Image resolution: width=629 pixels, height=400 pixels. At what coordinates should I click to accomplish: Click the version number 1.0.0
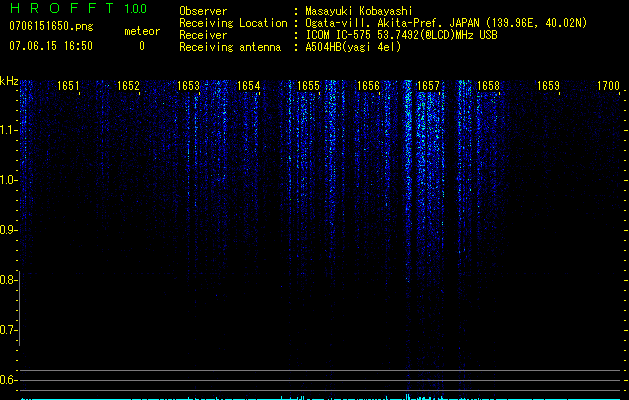click(x=136, y=9)
